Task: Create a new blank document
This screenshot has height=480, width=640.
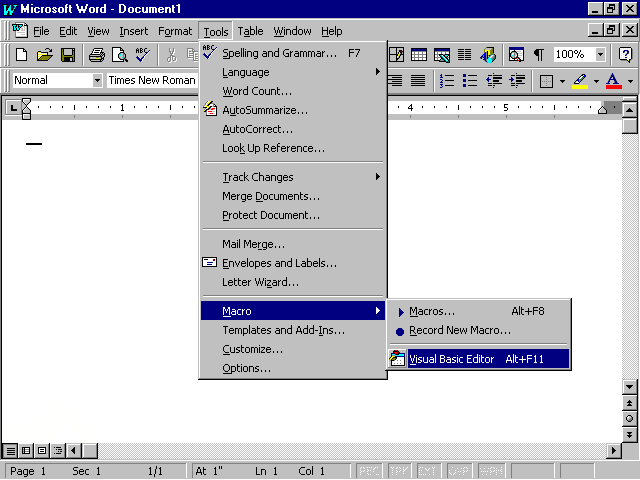Action: (21, 55)
